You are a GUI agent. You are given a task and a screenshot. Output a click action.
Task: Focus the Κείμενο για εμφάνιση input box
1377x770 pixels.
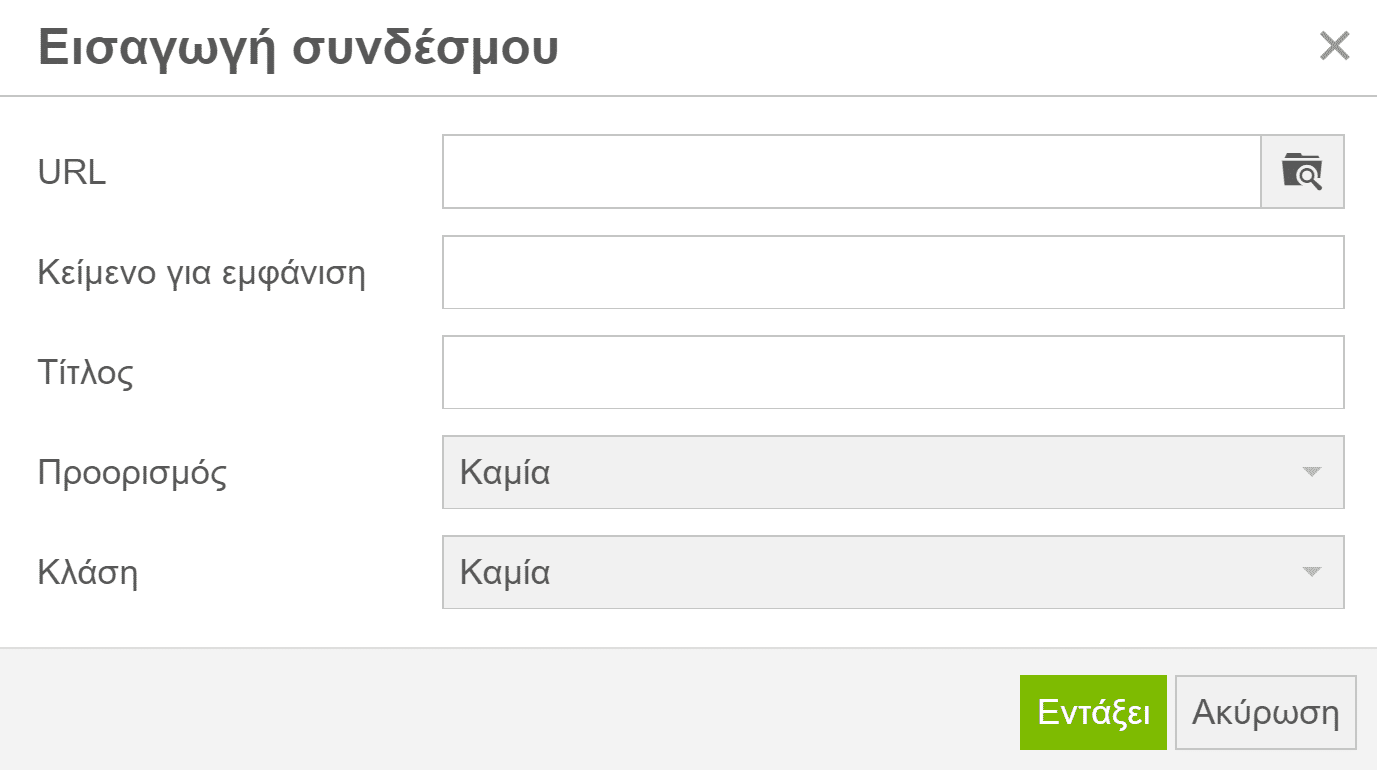point(892,272)
